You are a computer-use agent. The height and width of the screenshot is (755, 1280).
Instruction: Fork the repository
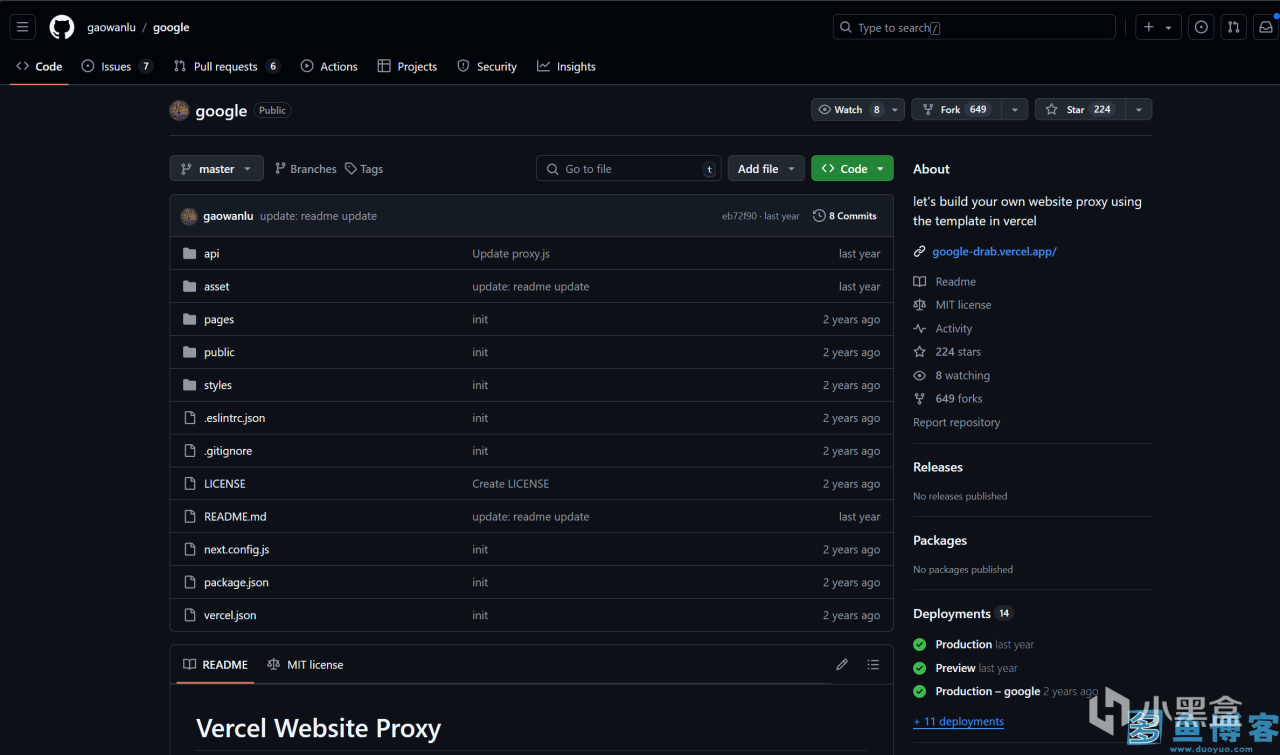(x=956, y=109)
